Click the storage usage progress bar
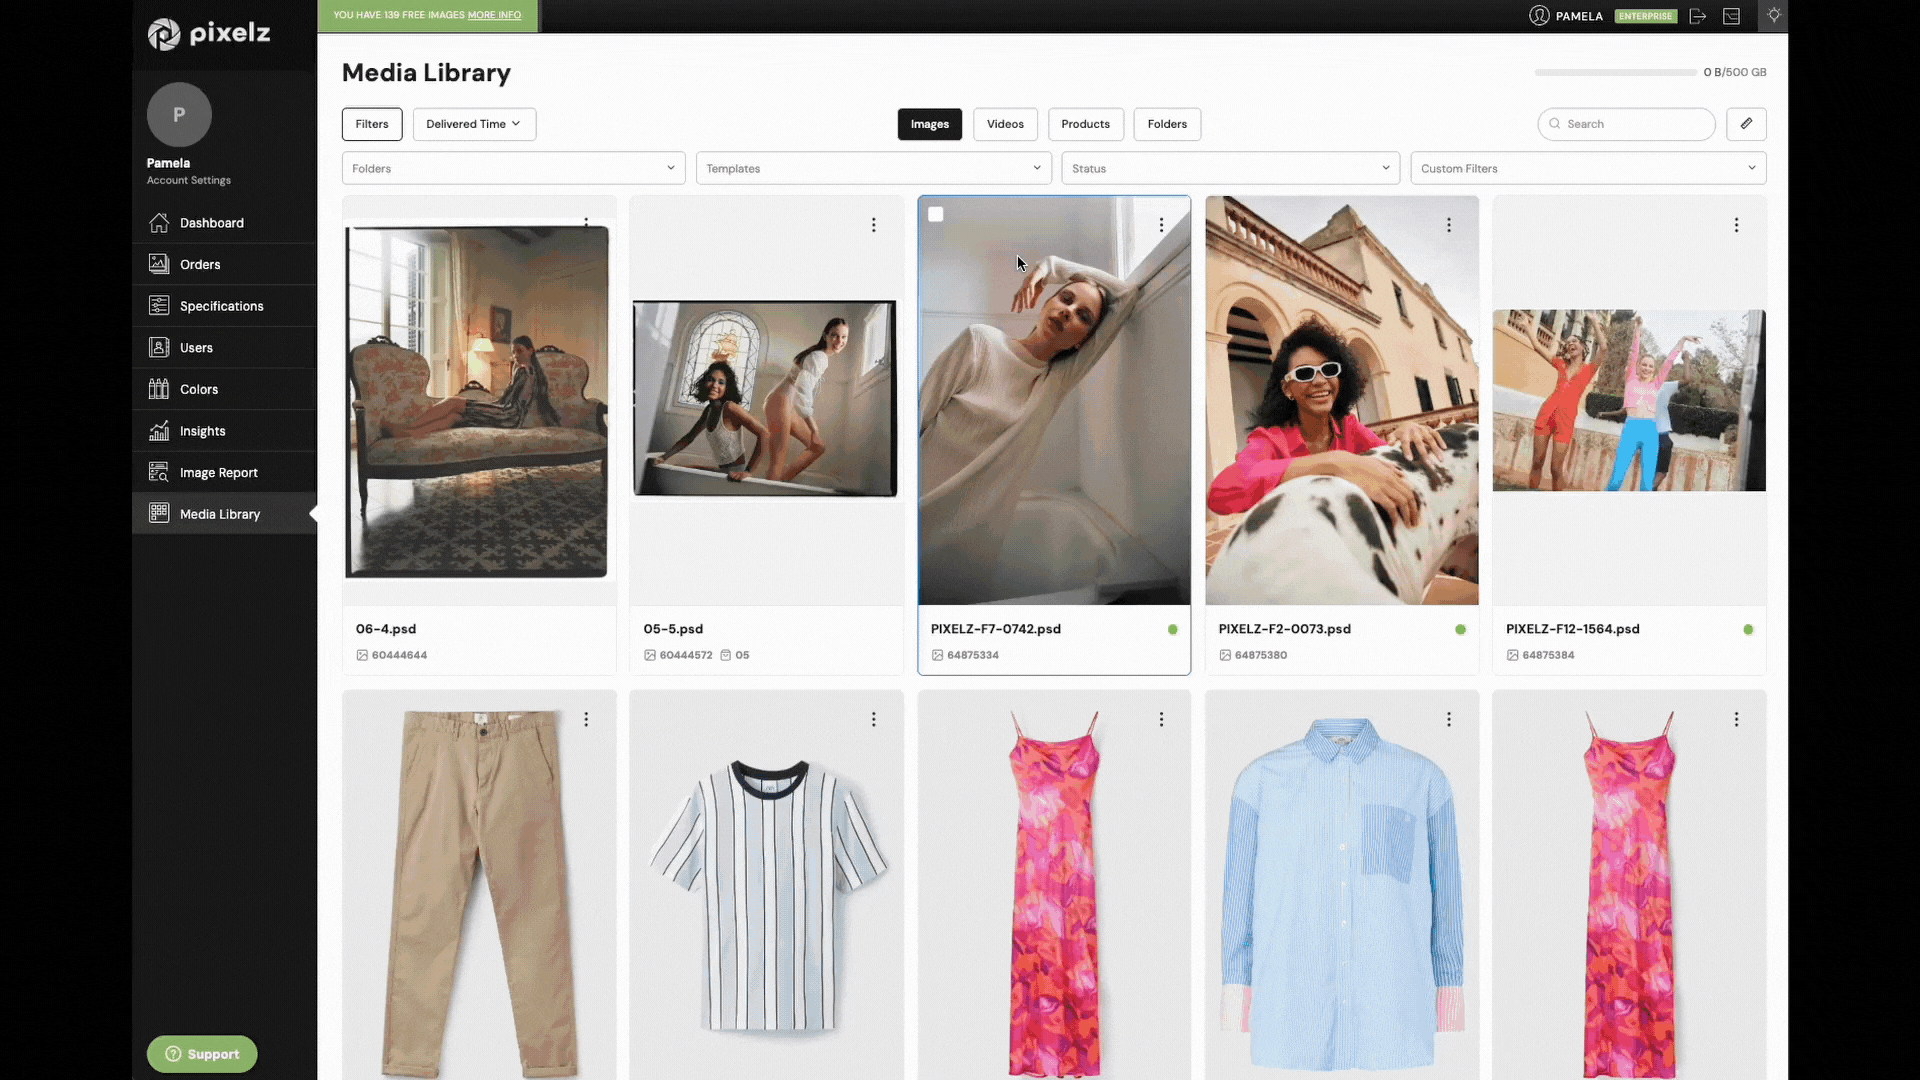The height and width of the screenshot is (1080, 1920). (1615, 72)
